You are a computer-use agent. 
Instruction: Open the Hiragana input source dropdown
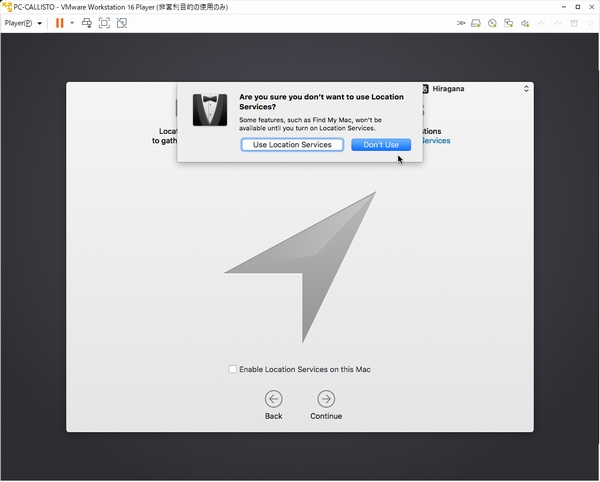(475, 89)
